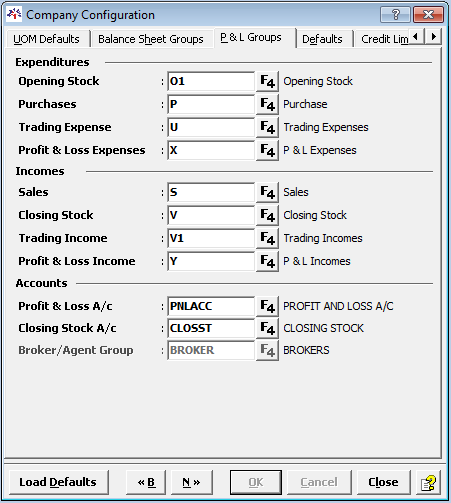Click the help notes icon beside Close

click(x=428, y=482)
